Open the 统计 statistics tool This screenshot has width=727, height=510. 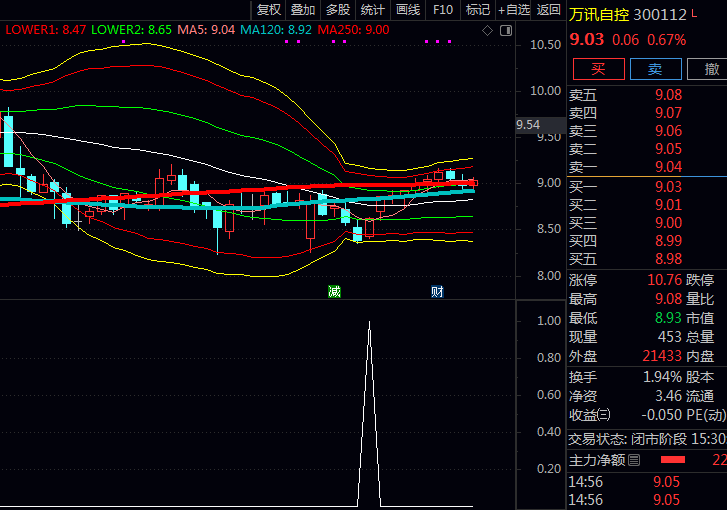coord(372,10)
